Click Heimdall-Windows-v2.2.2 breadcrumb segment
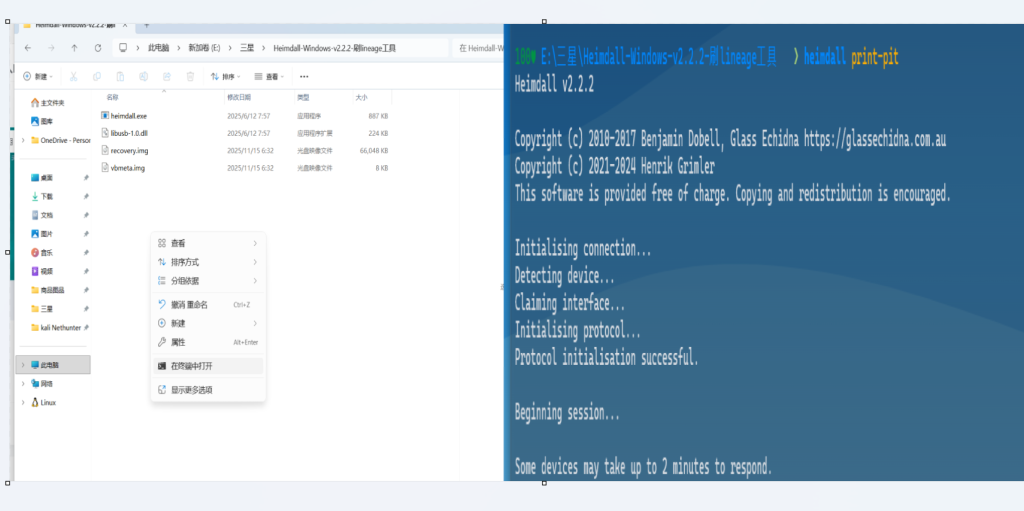This screenshot has height=511, width=1024. tap(334, 48)
